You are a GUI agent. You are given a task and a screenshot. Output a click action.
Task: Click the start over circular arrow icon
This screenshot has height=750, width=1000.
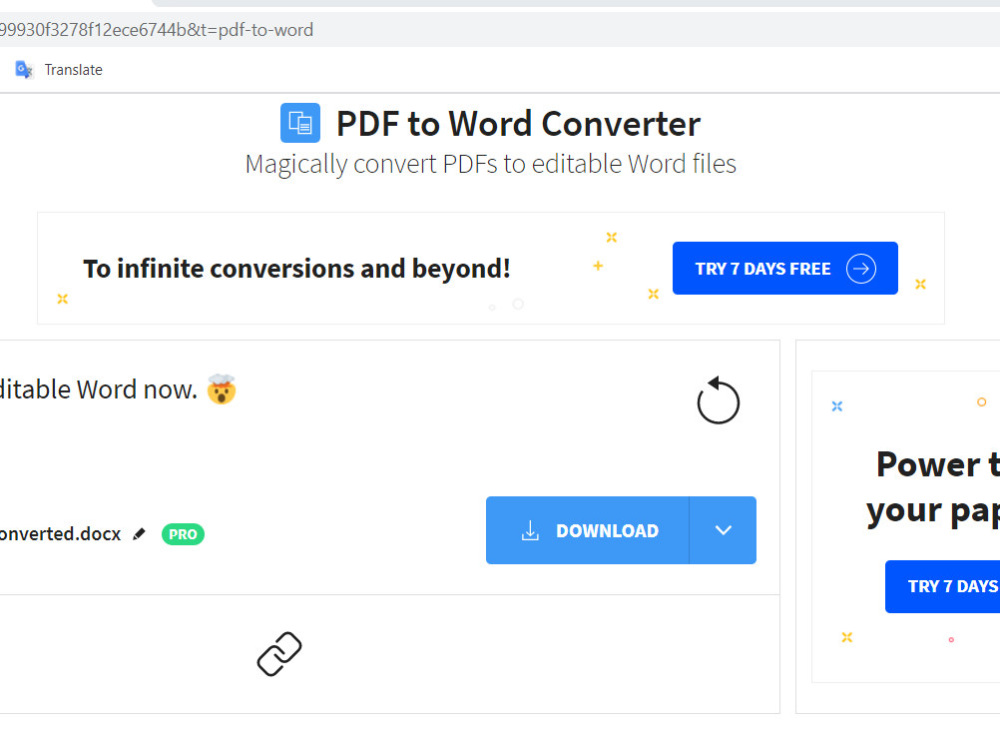click(718, 401)
